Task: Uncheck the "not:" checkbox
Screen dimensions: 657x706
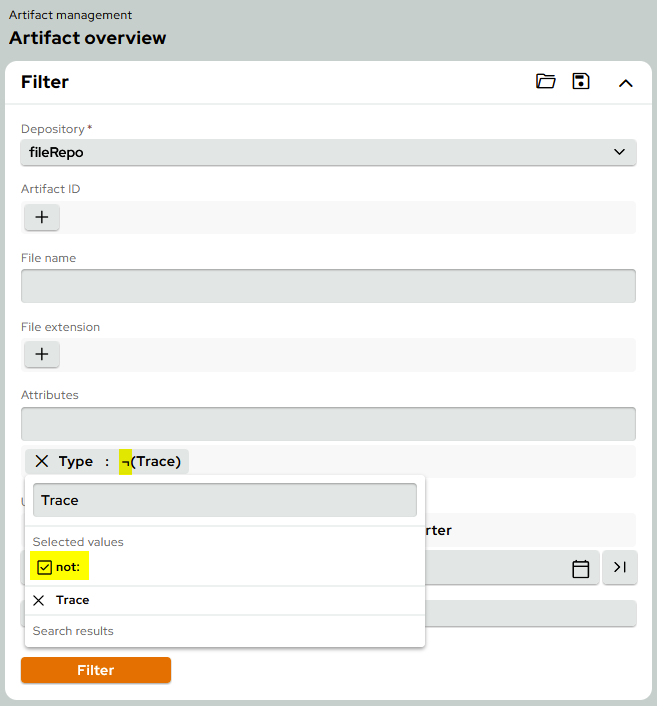Action: (x=44, y=568)
